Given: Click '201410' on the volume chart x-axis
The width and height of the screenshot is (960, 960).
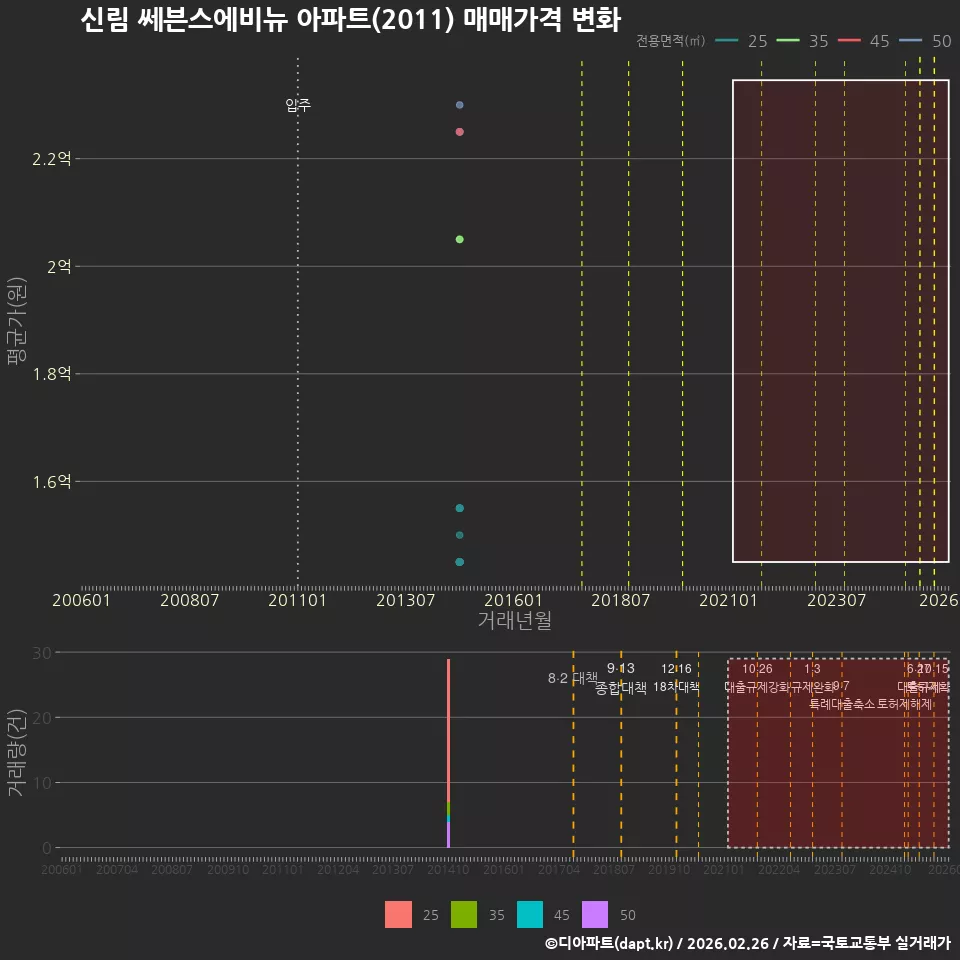Looking at the screenshot, I should pos(448,869).
